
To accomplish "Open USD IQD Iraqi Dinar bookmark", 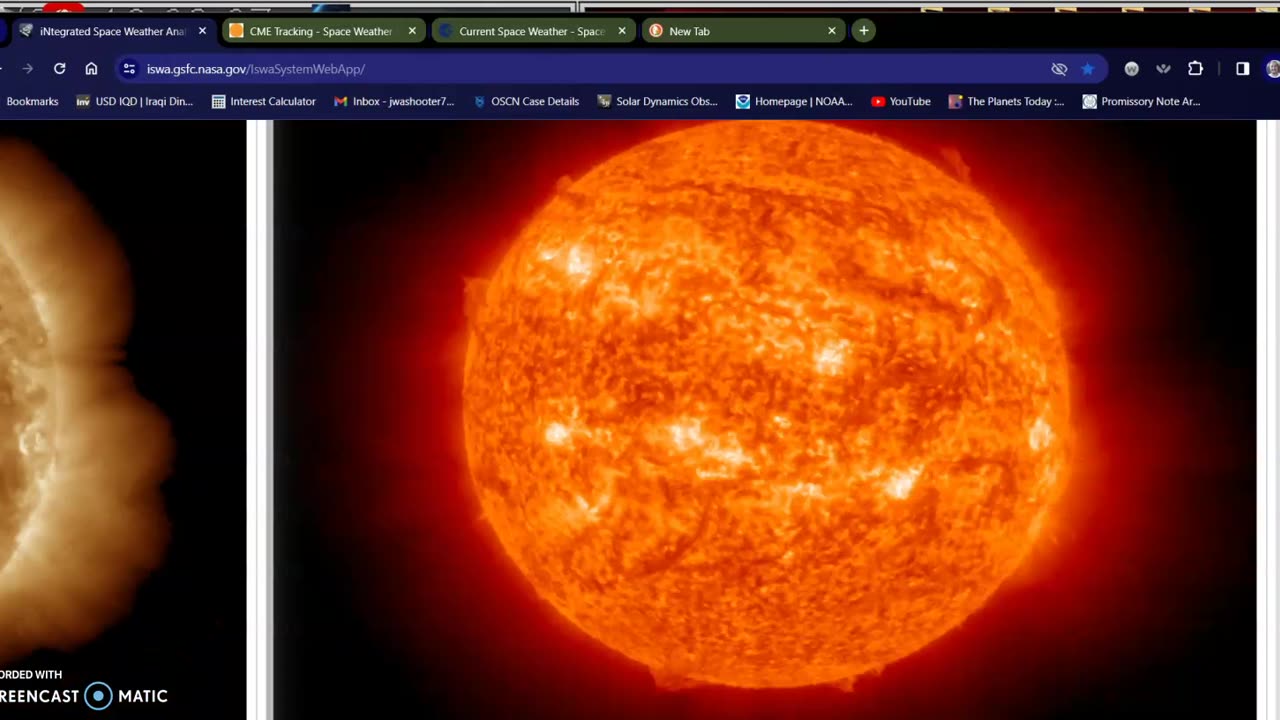I will (135, 101).
